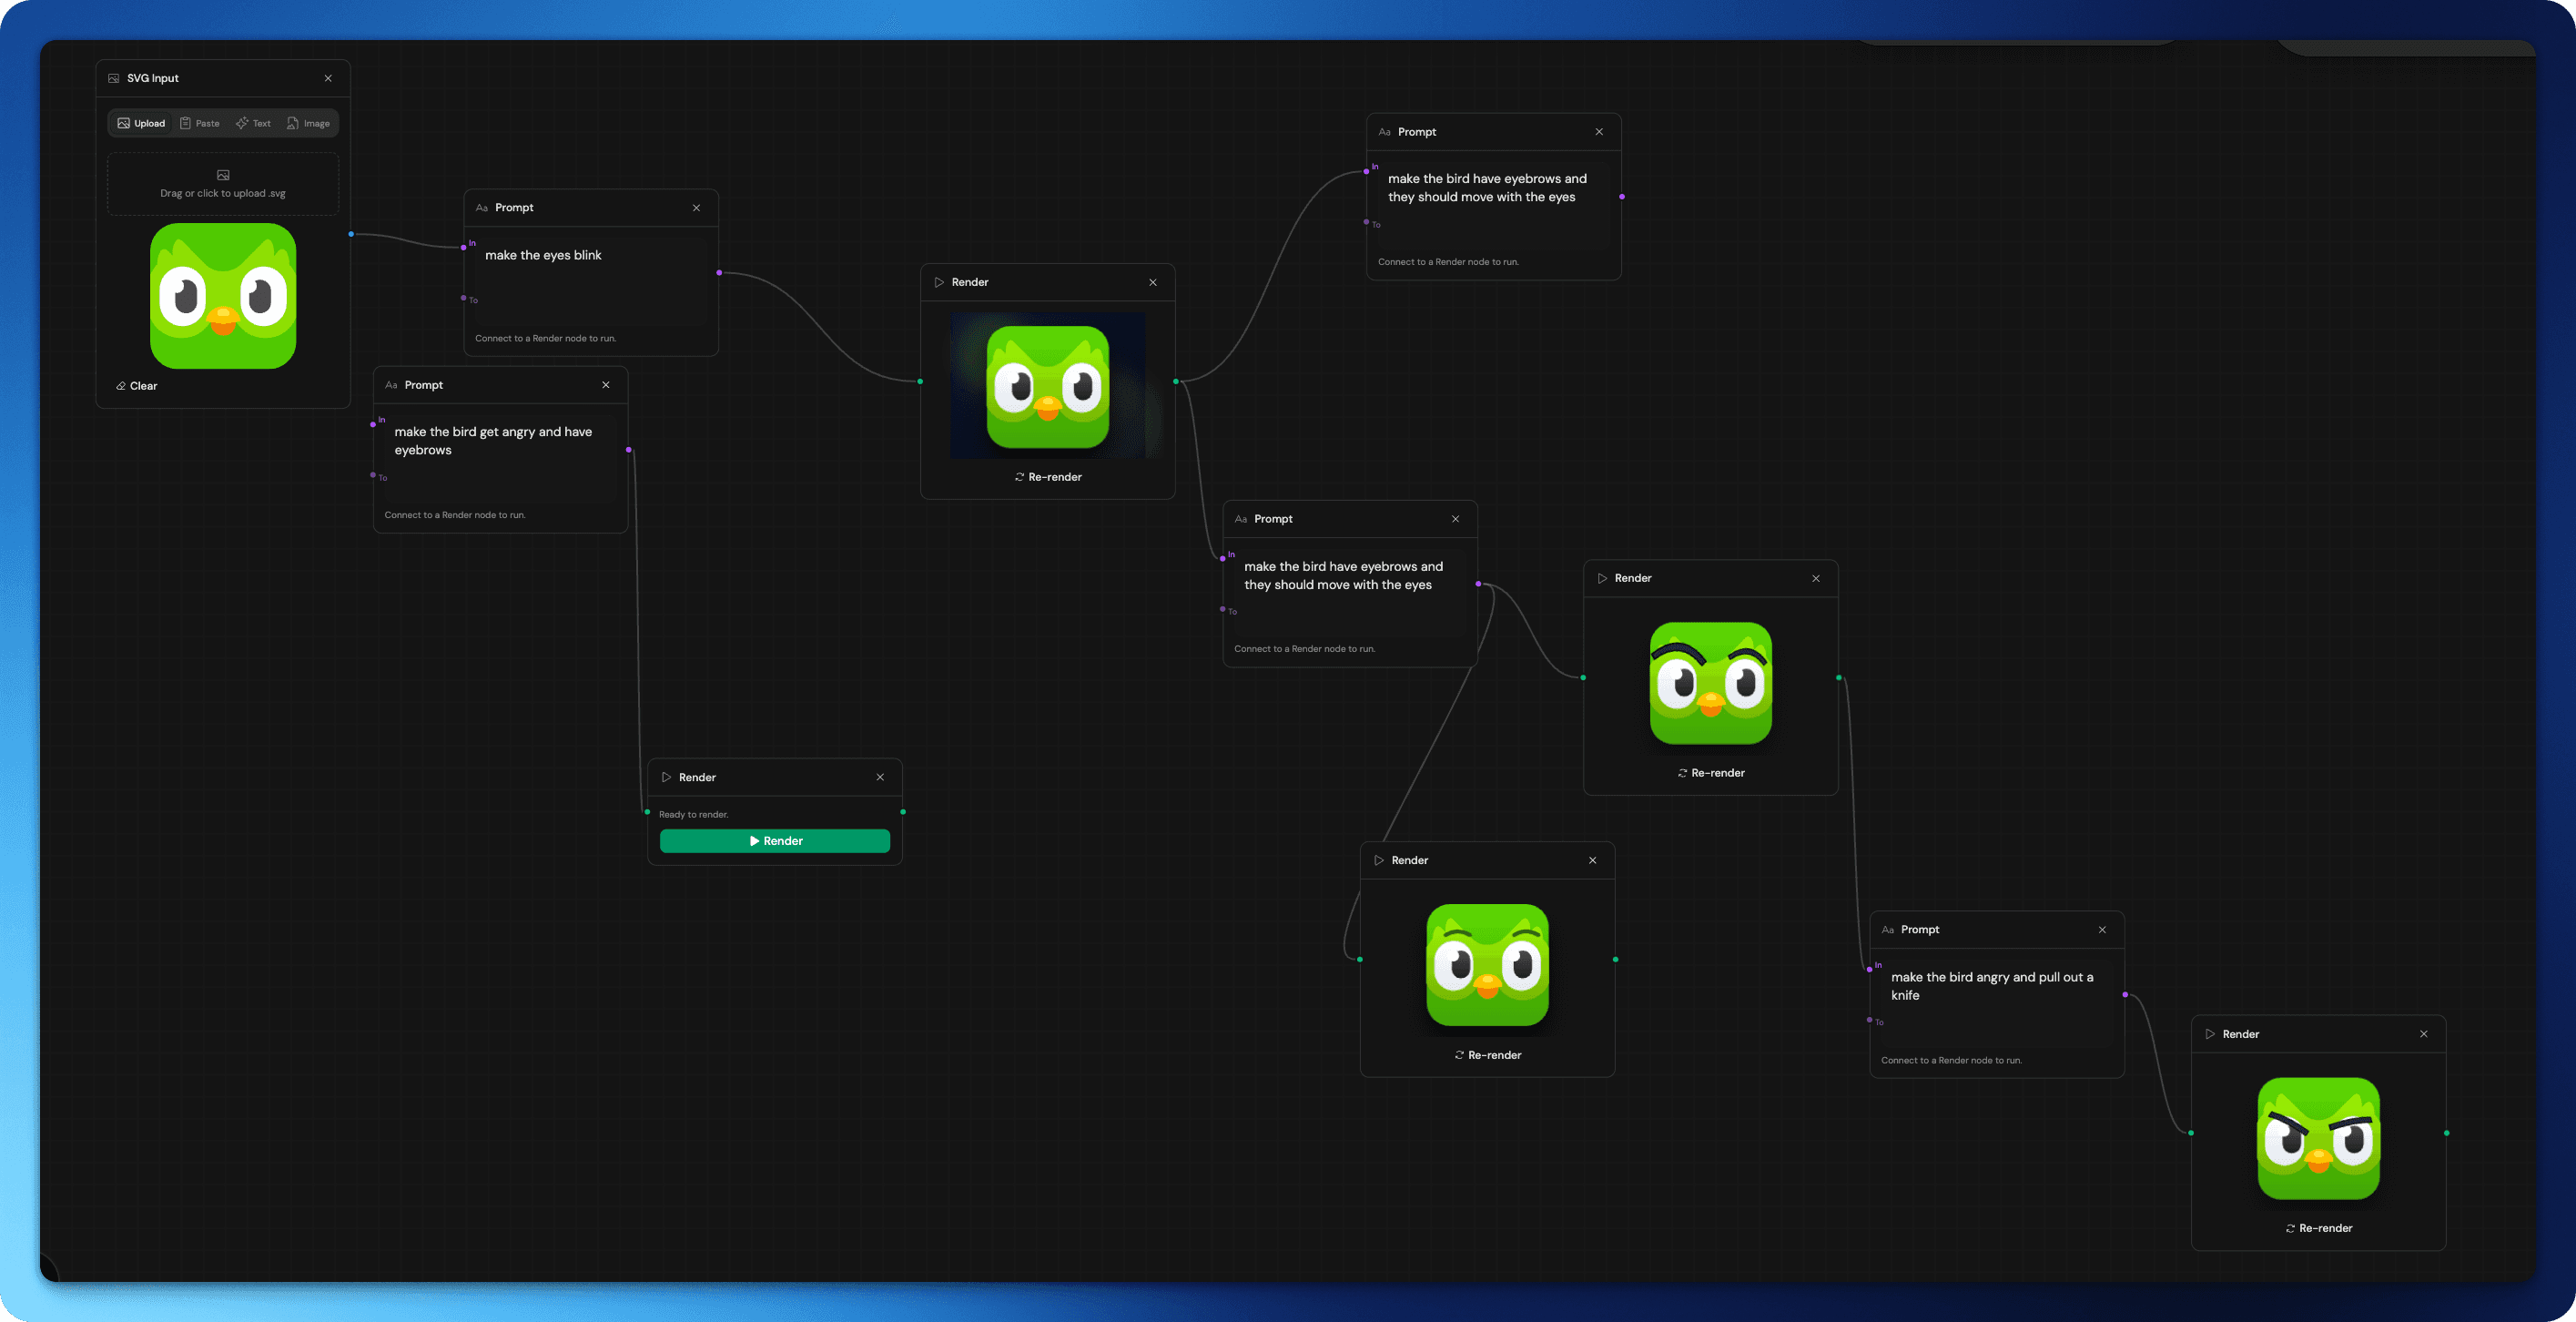This screenshot has height=1322, width=2576.
Task: Click the clipboard icon on the Paste option
Action: pos(185,123)
